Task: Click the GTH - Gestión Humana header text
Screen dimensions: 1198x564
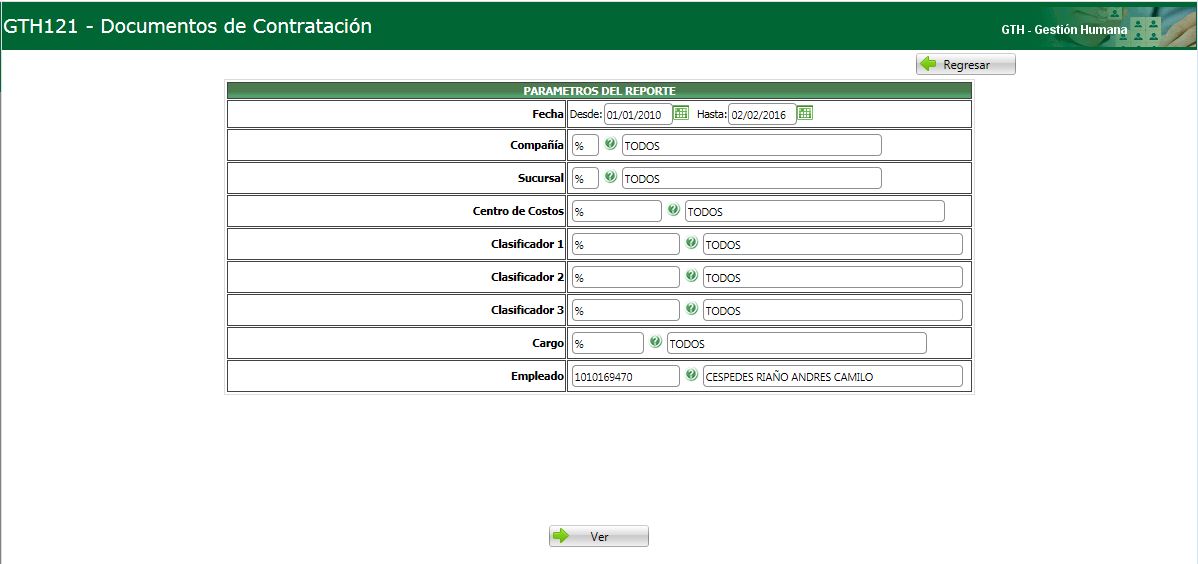Action: [x=1064, y=30]
